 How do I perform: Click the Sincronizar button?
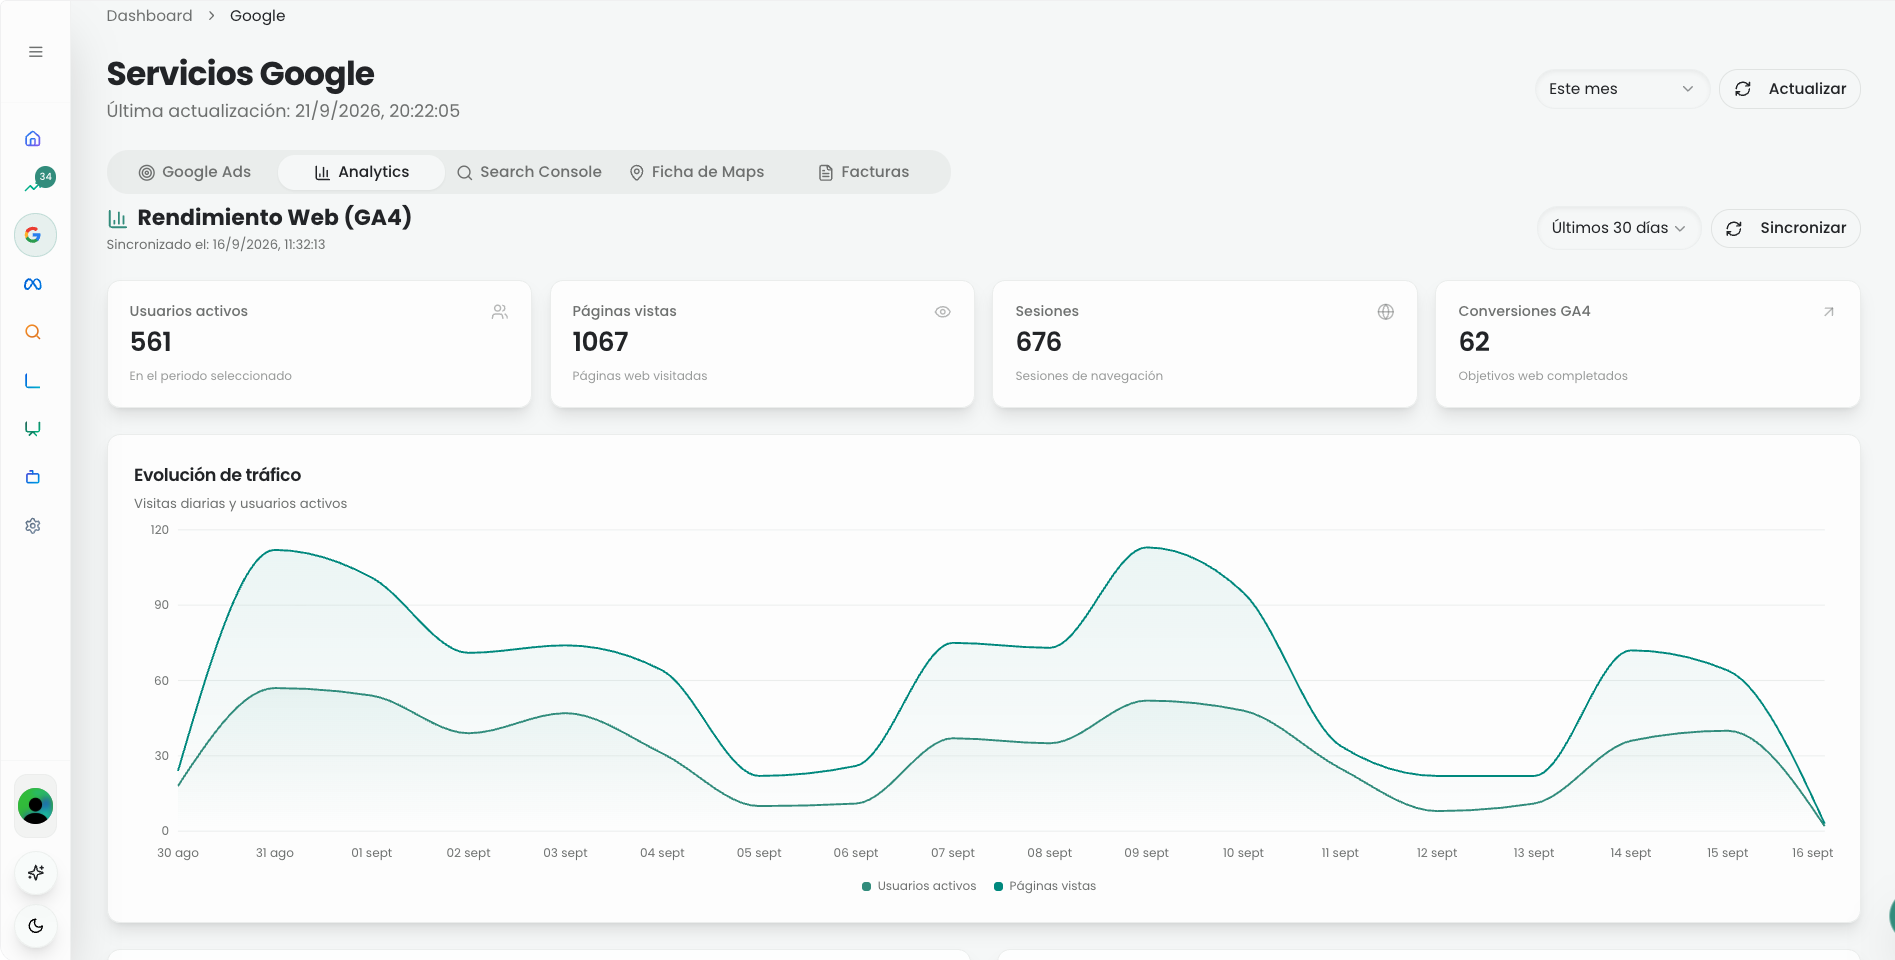[x=1786, y=228]
